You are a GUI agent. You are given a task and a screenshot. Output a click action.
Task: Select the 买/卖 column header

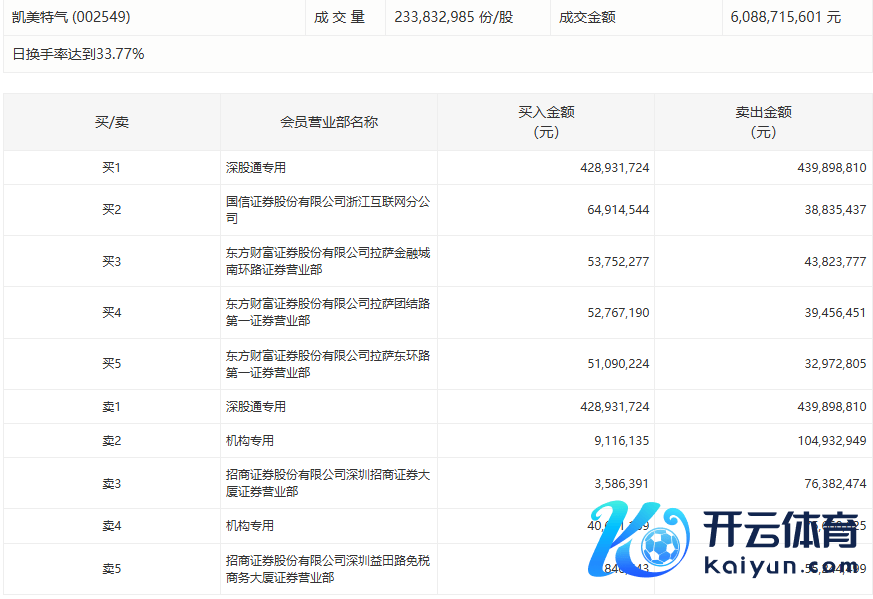(111, 122)
